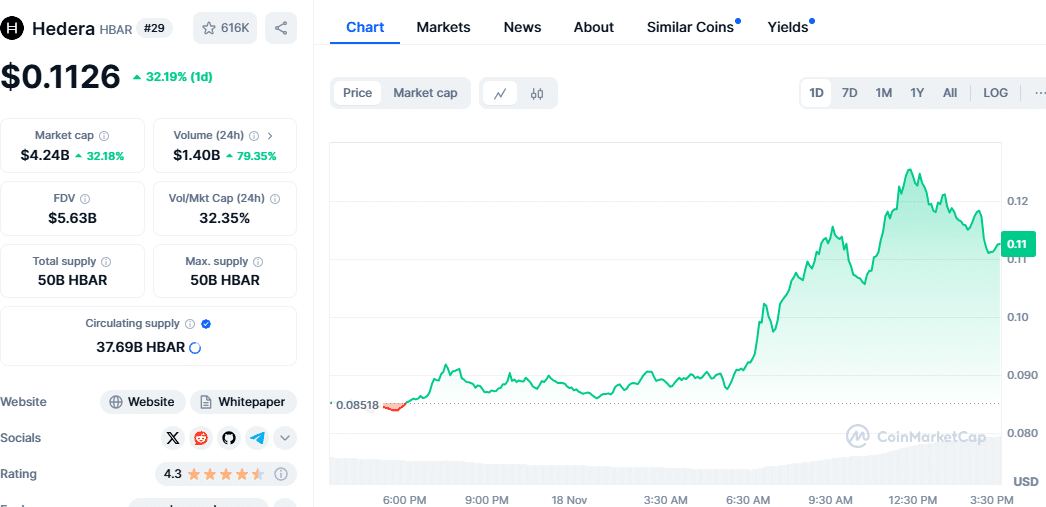
Task: Show Market cap info tooltip icon
Action: [x=104, y=136]
